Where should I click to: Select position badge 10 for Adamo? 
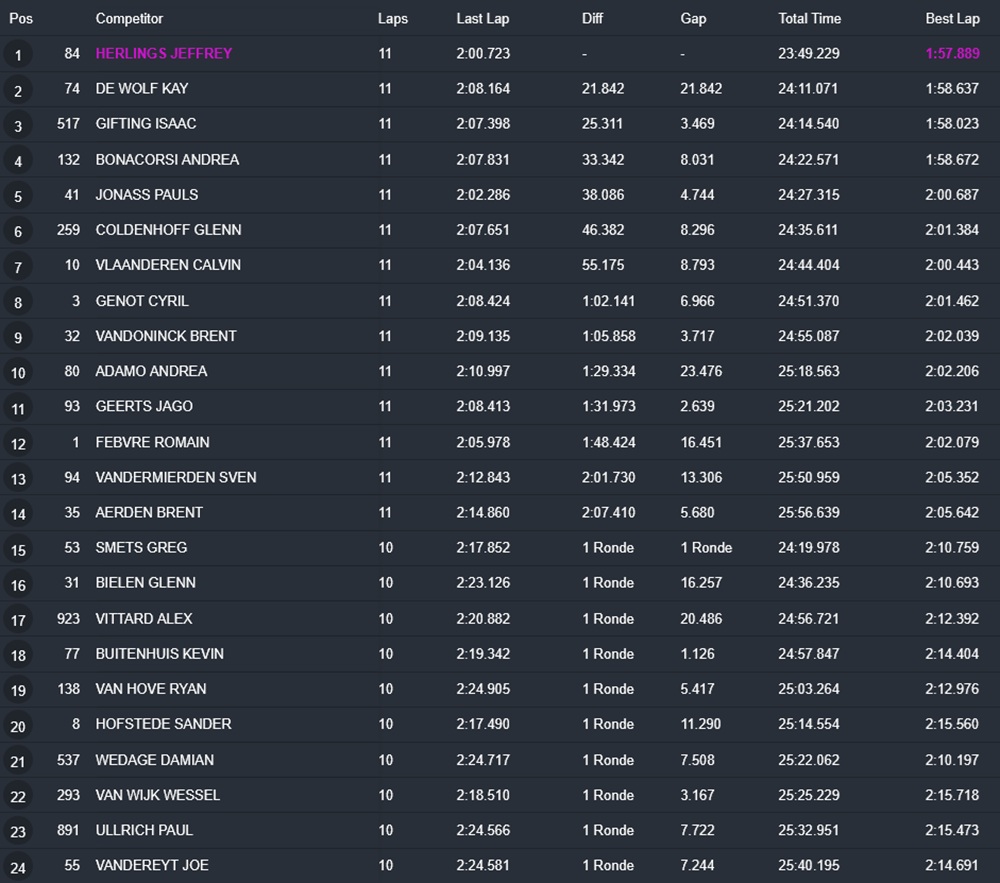pos(18,372)
